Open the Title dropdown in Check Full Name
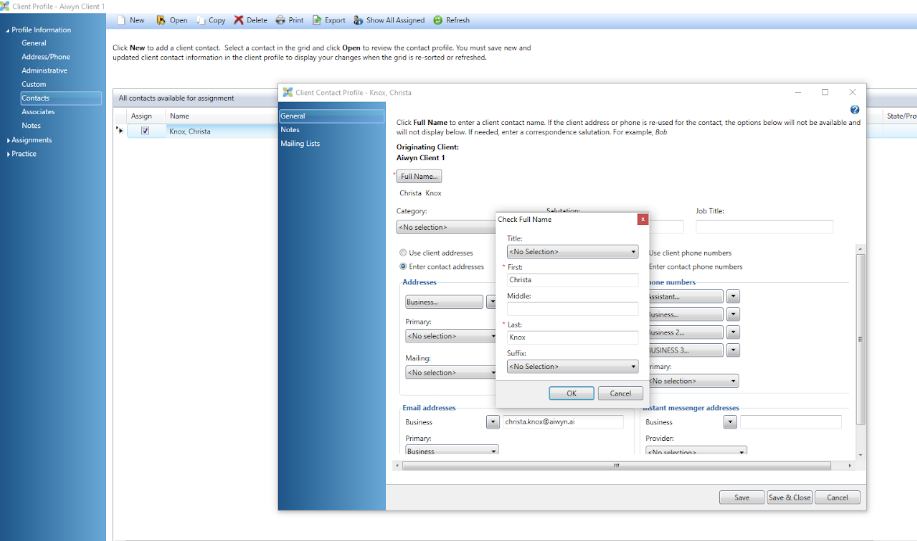917x541 pixels. click(x=572, y=251)
